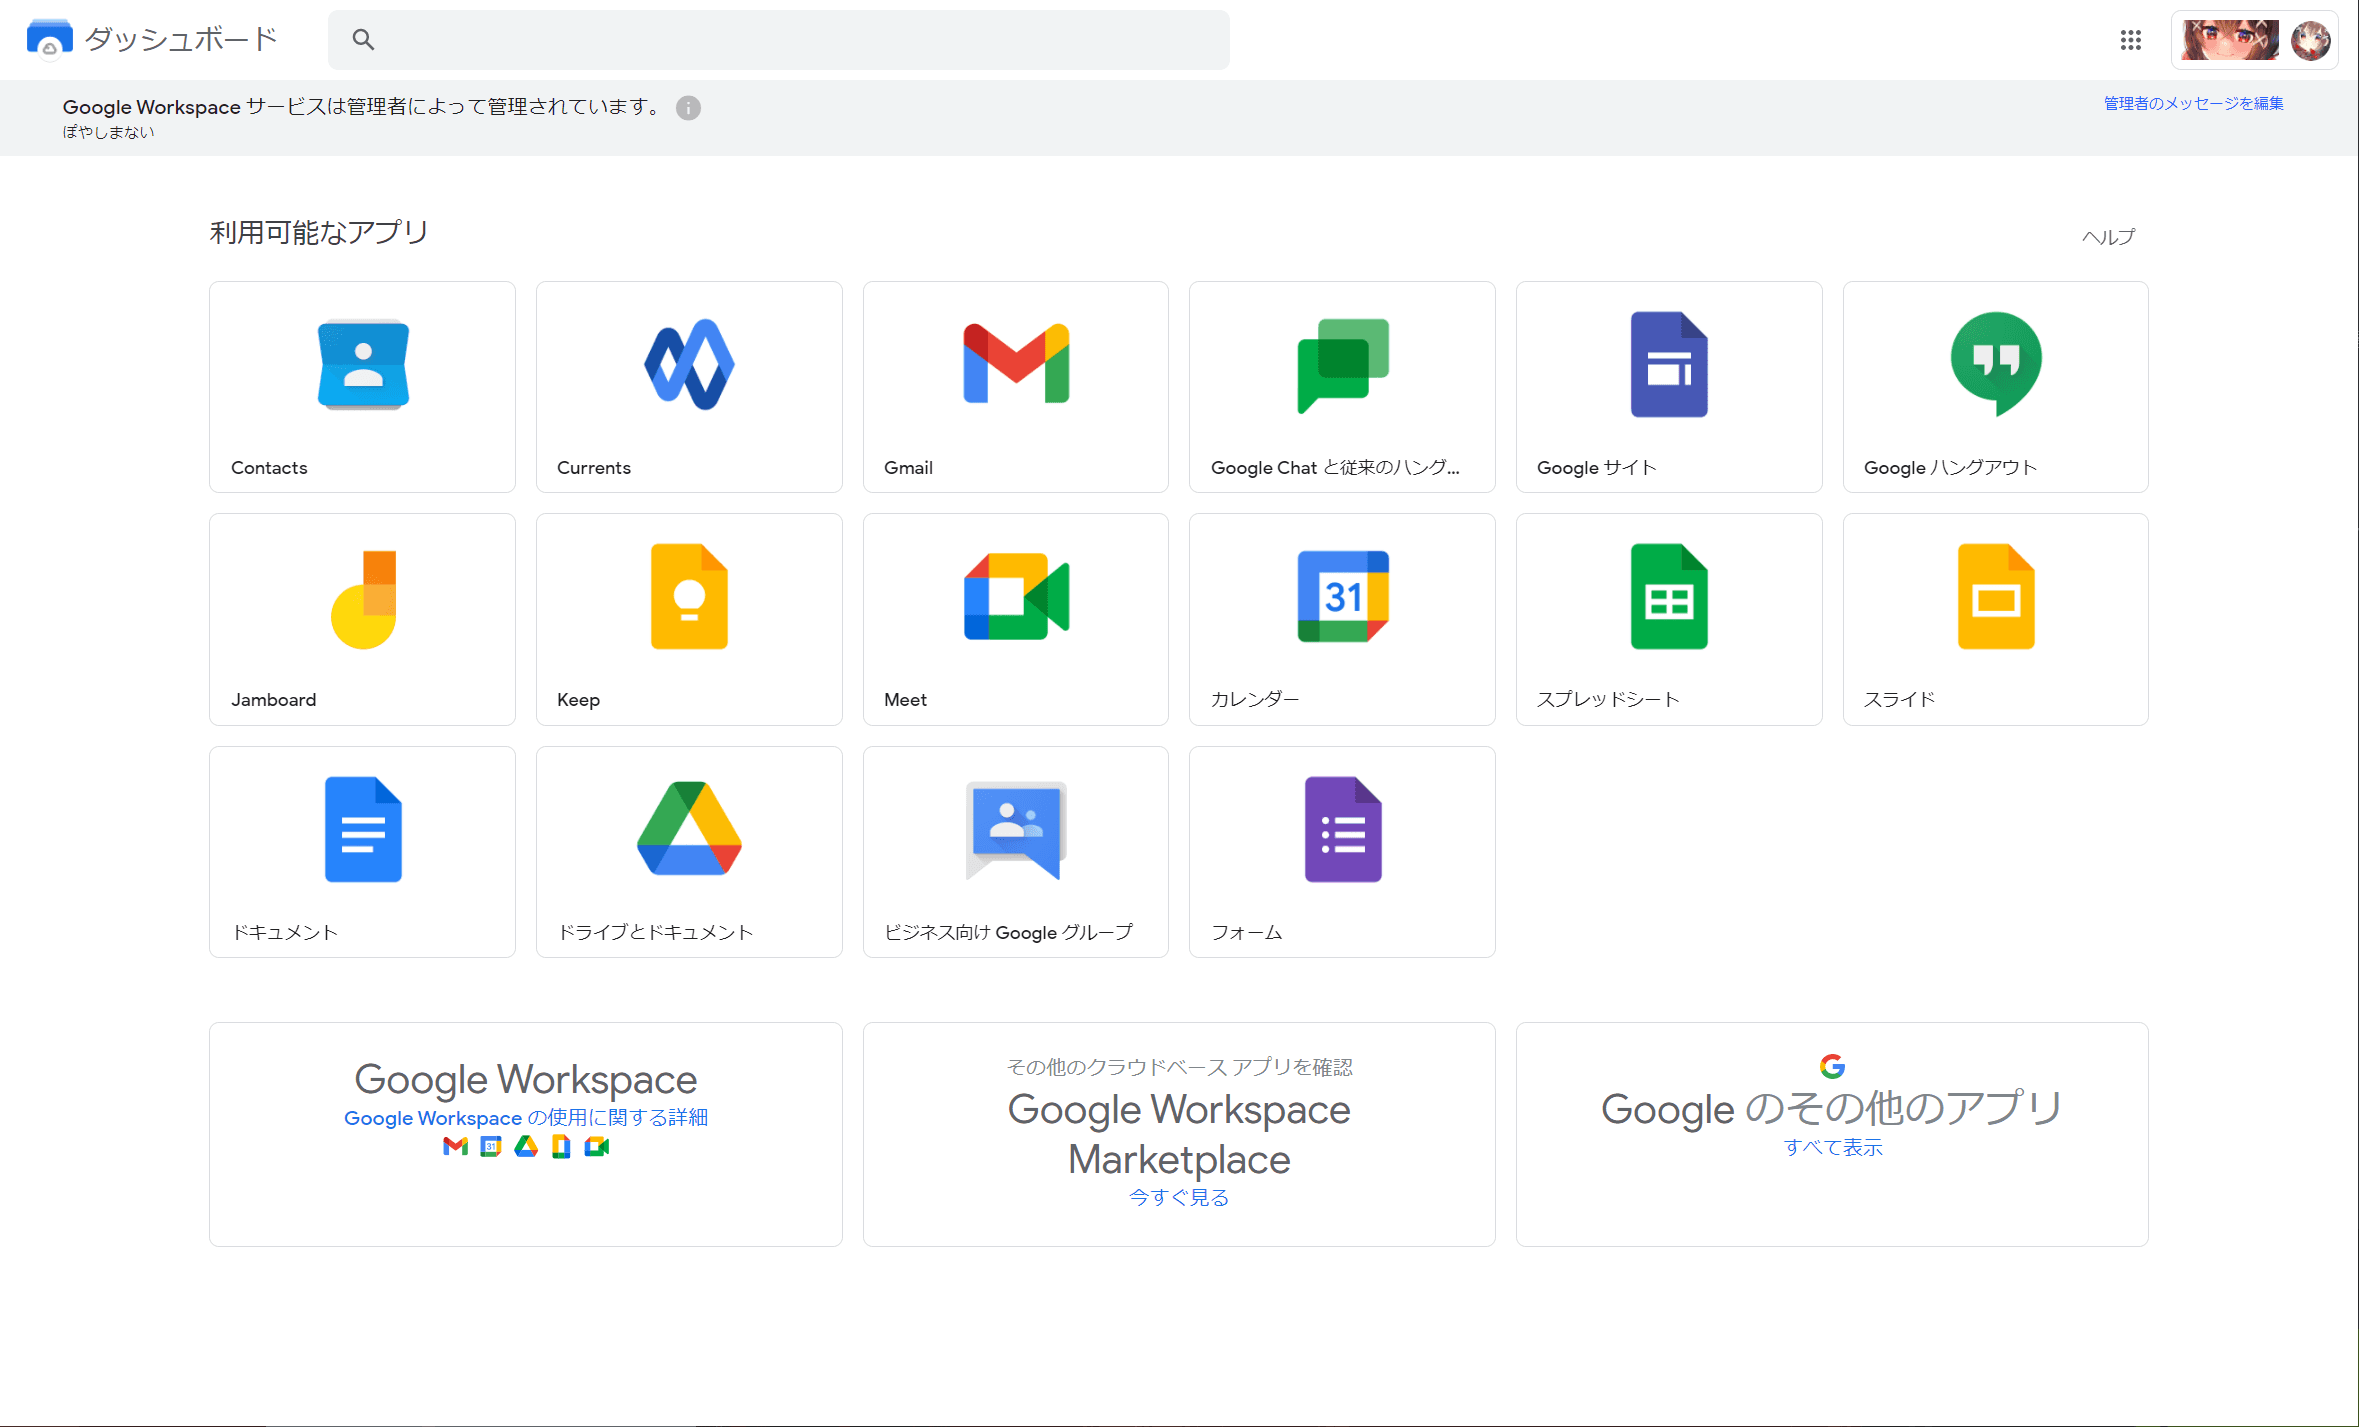The height and width of the screenshot is (1427, 2359).
Task: Open スプレッドシート
Action: (1668, 619)
